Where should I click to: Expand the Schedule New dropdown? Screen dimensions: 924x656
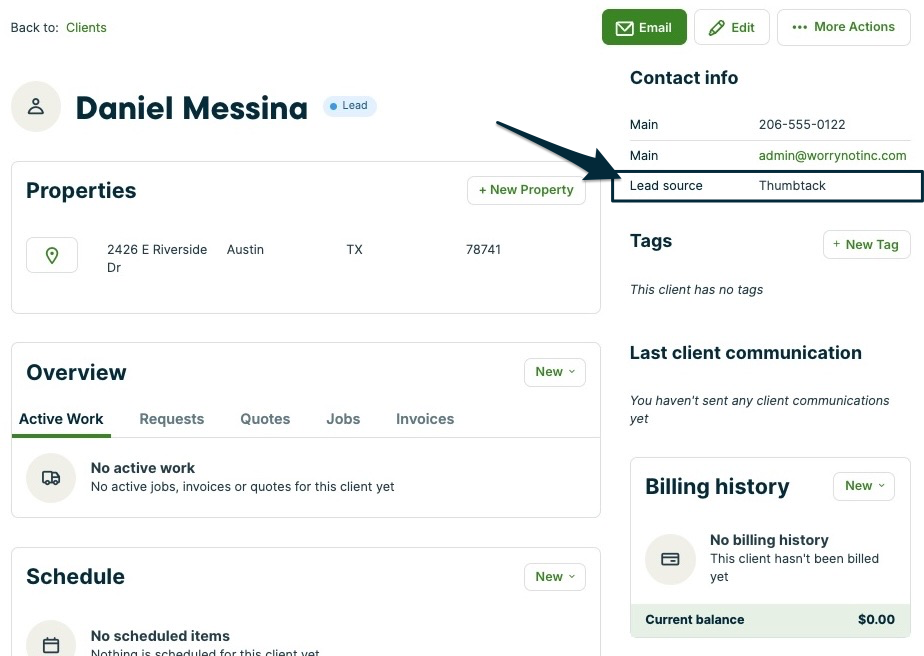(x=555, y=577)
